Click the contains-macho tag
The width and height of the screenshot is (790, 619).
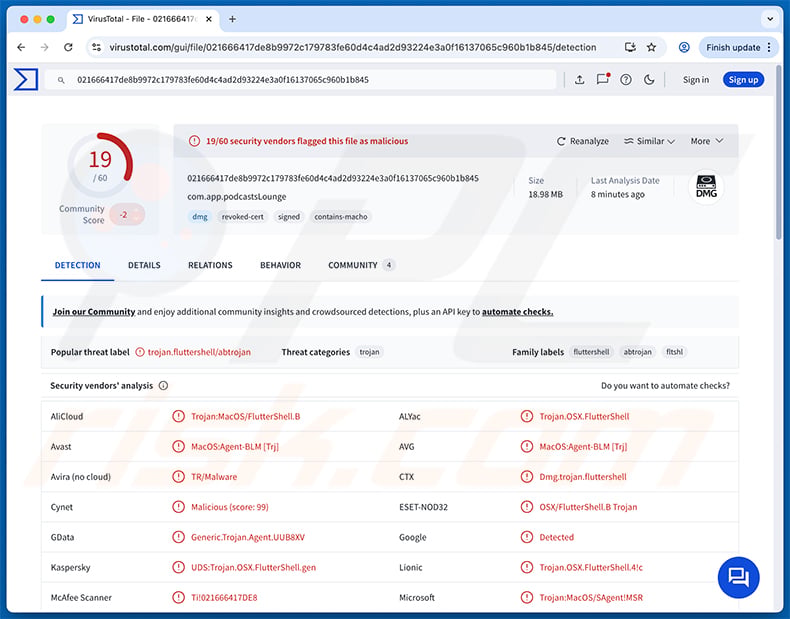[341, 217]
